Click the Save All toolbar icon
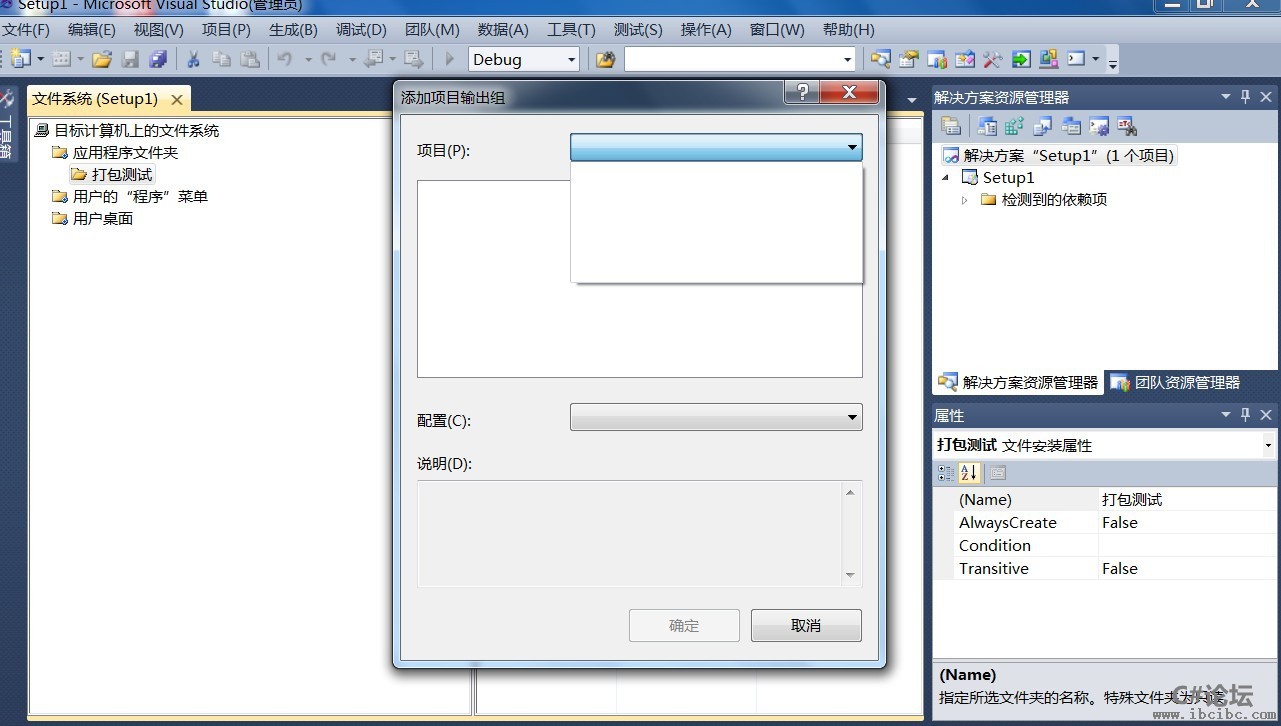 tap(158, 60)
